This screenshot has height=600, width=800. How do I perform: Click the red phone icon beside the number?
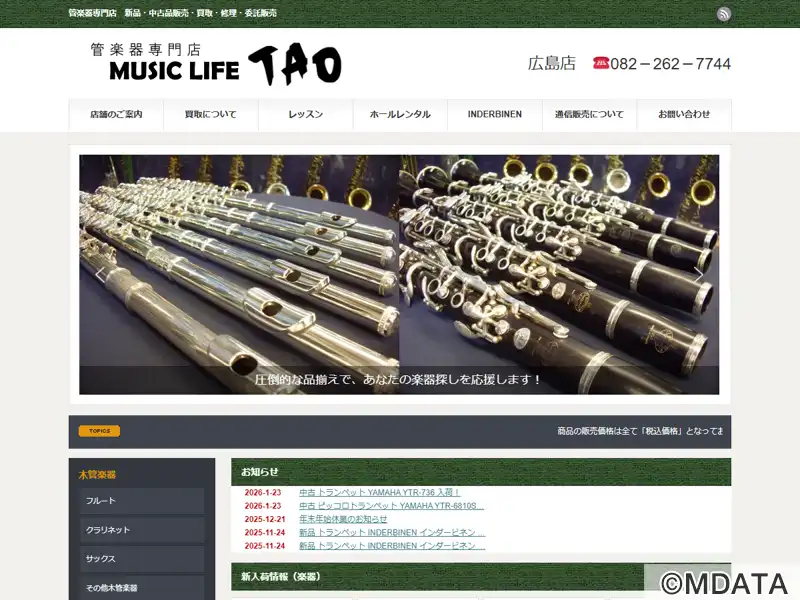click(600, 63)
